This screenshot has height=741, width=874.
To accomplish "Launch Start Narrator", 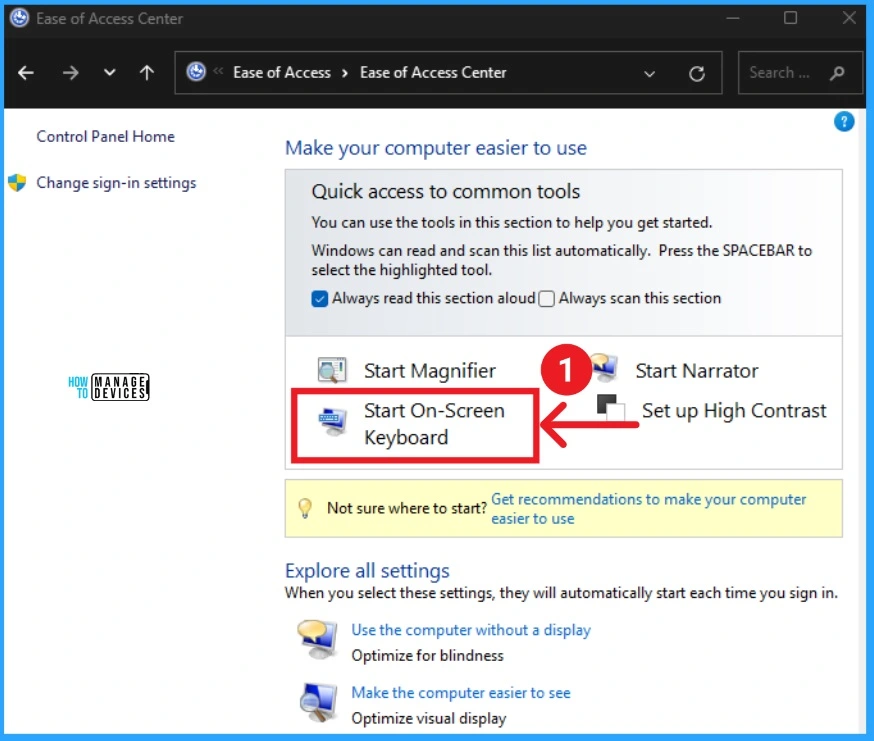I will coord(697,371).
